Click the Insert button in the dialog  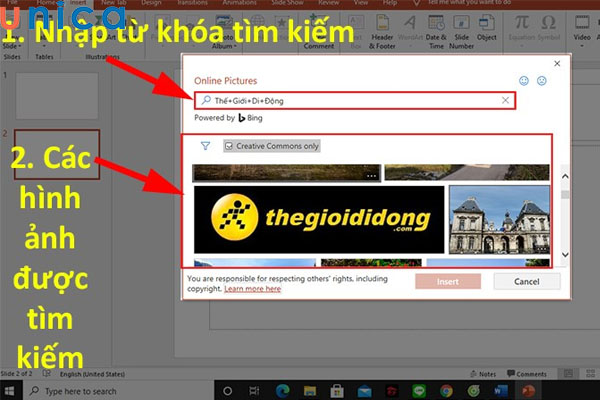(x=448, y=282)
